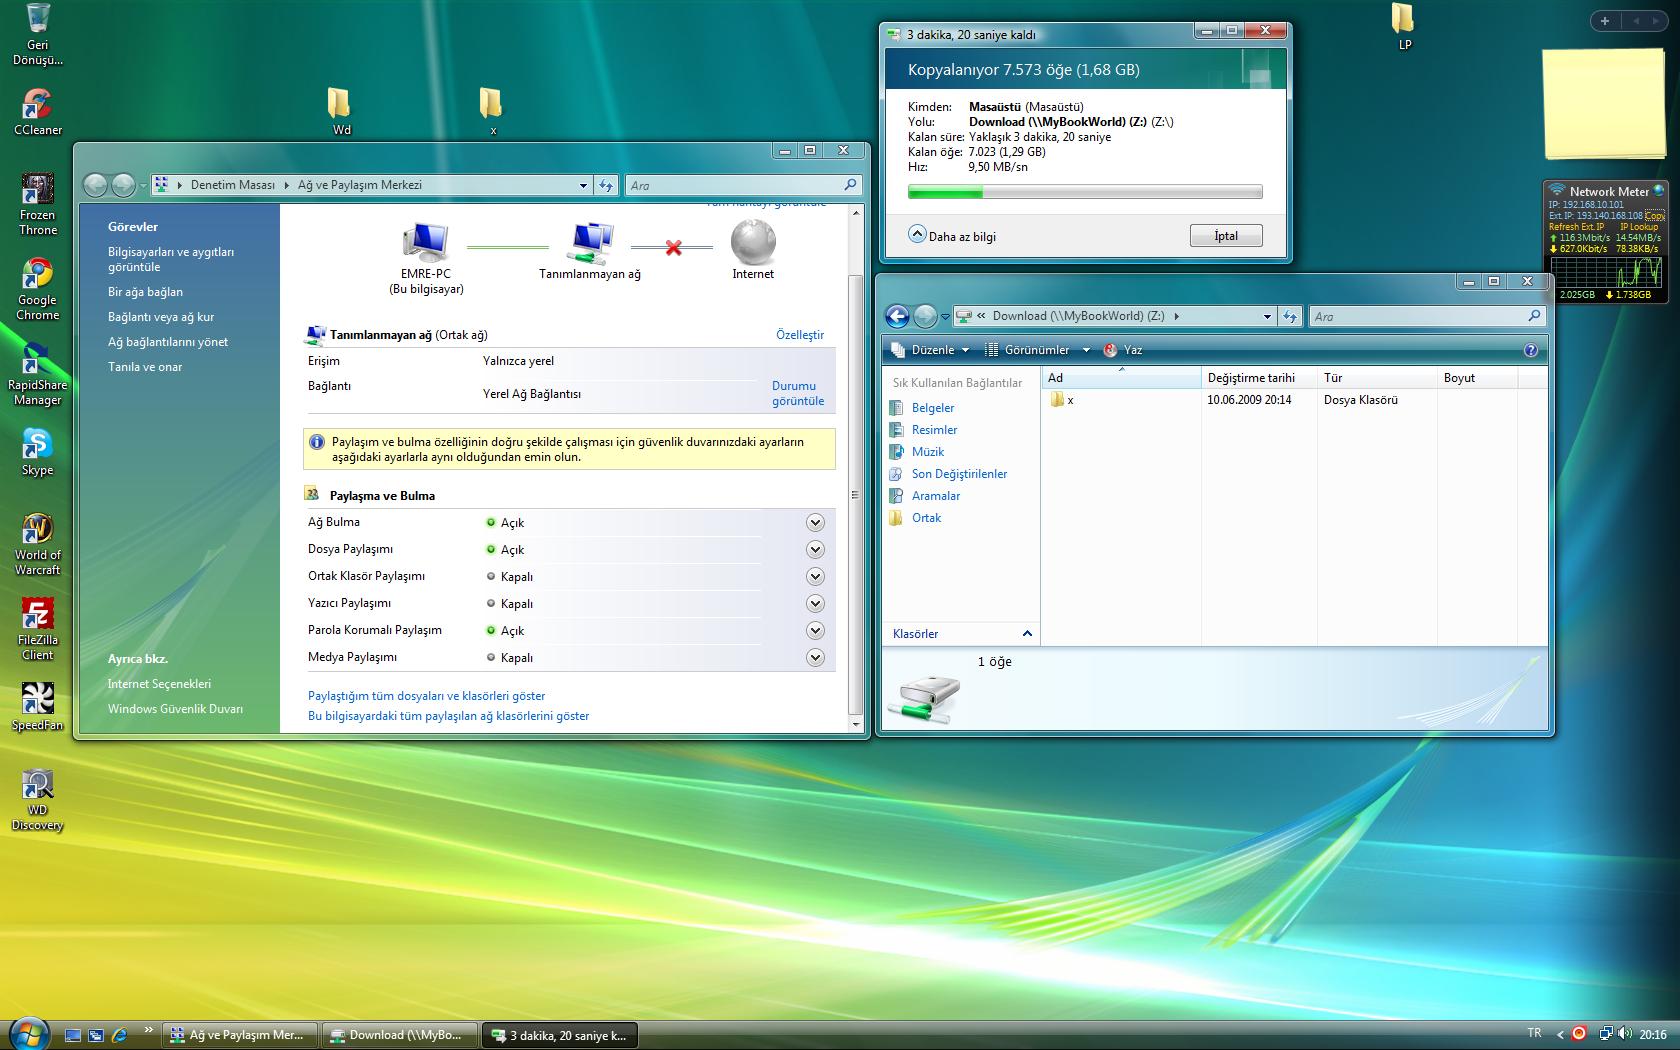Open Windows Güvenlik Duvarı link
The height and width of the screenshot is (1050, 1680).
point(175,709)
